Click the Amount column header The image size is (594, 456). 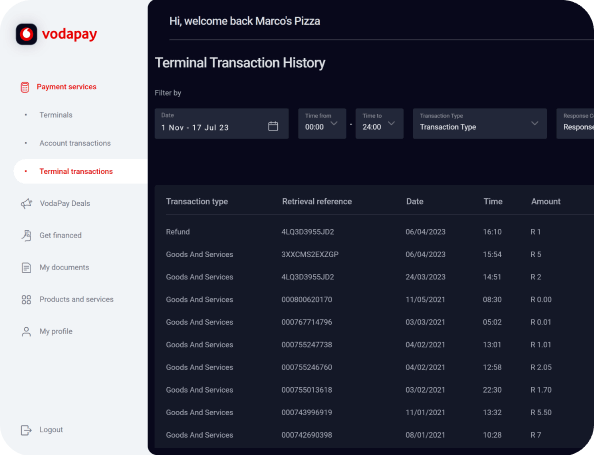pyautogui.click(x=546, y=201)
